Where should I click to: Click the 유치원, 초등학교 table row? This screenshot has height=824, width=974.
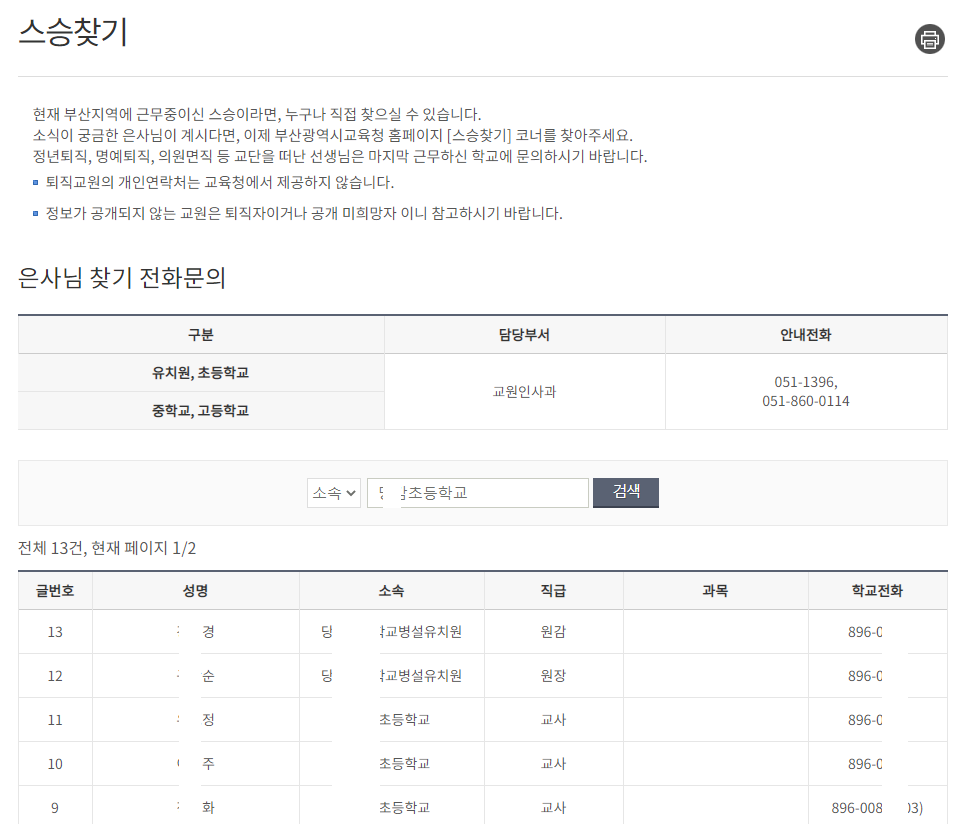[200, 370]
